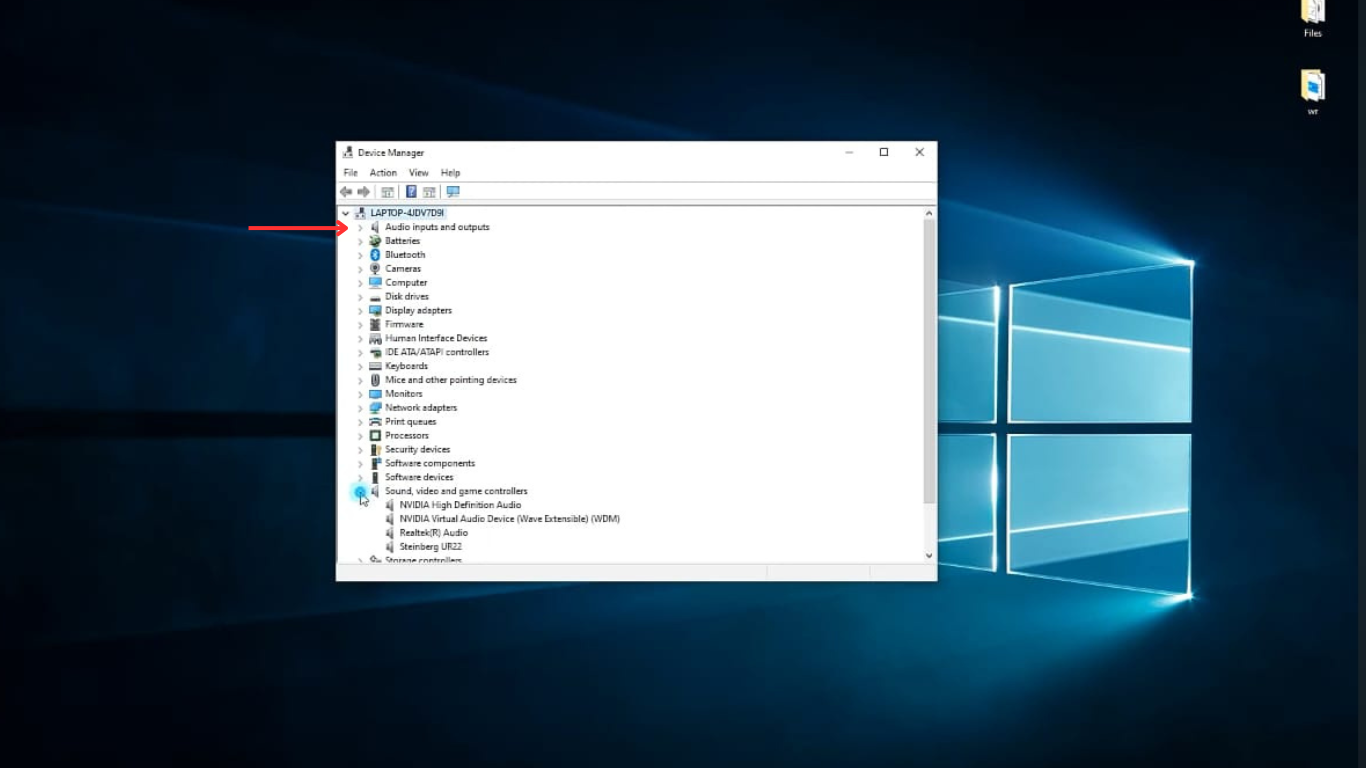This screenshot has width=1366, height=768.
Task: Select the Firmware category label
Action: coord(404,324)
